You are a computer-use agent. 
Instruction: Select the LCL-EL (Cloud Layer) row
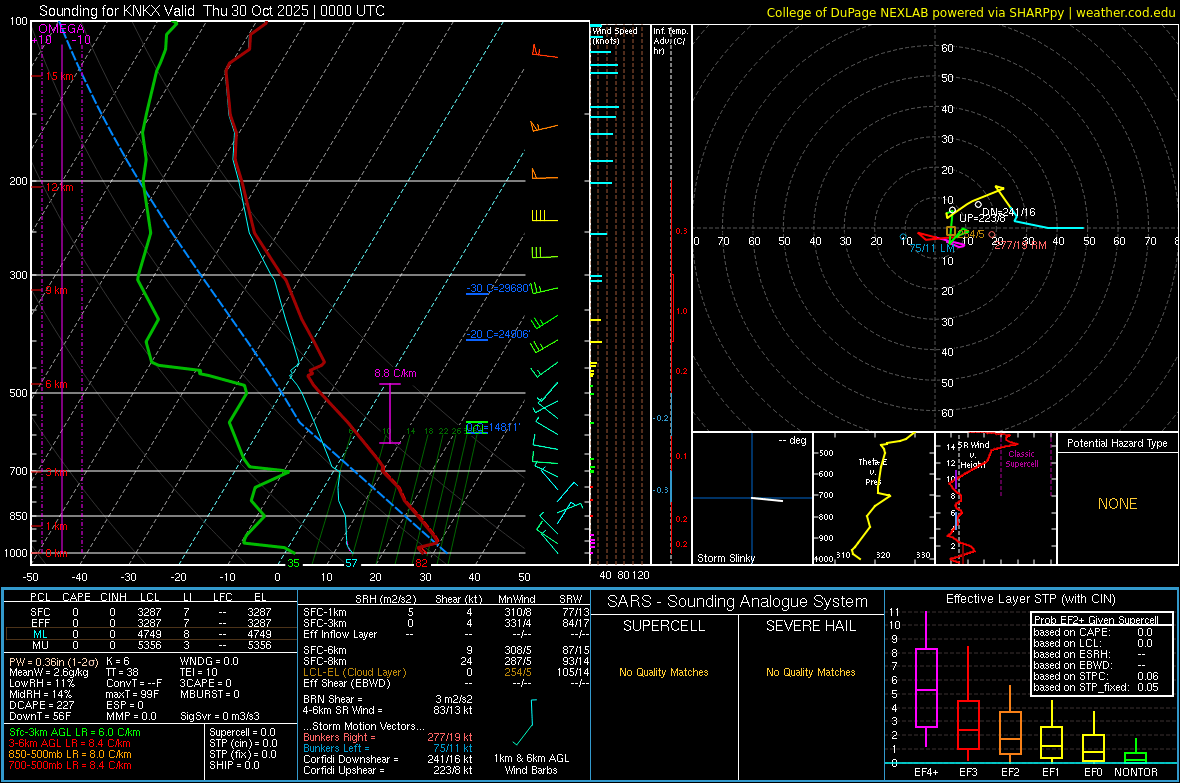pos(446,672)
